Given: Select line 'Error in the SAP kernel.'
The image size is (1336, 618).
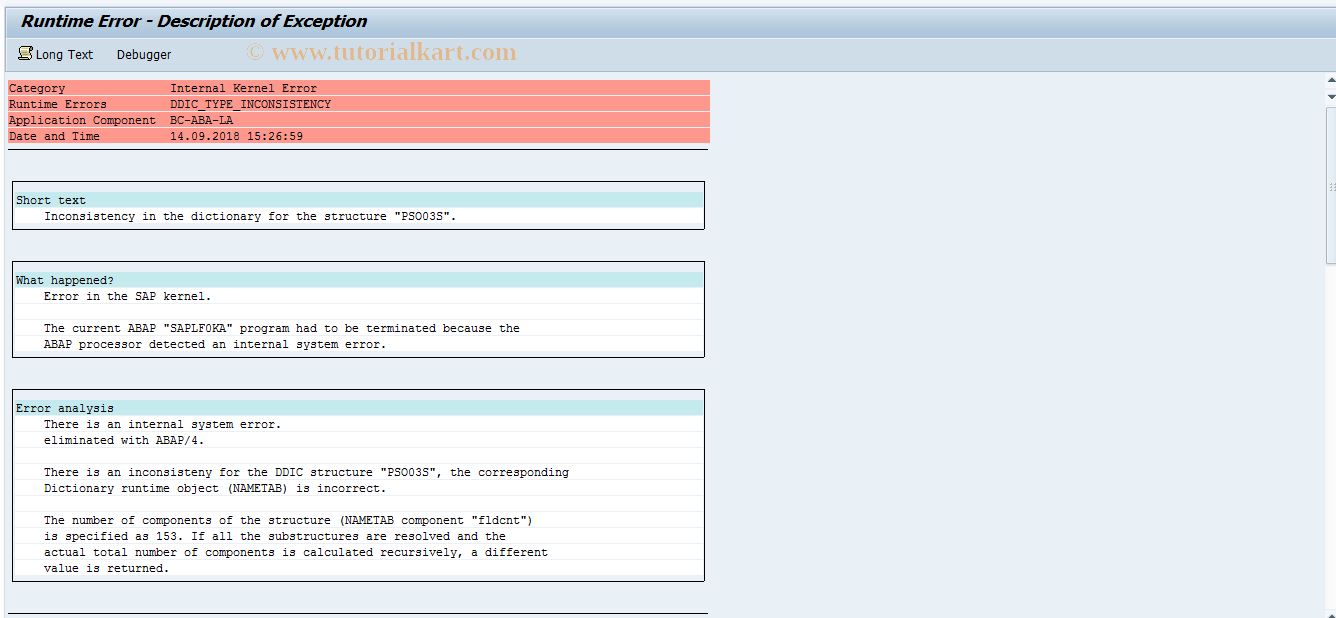Looking at the screenshot, I should pos(127,296).
